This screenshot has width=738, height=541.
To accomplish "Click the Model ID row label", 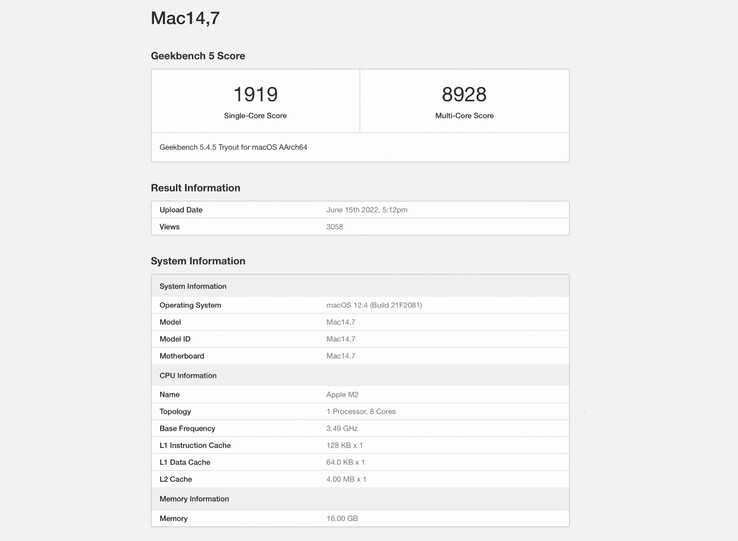I will 175,339.
